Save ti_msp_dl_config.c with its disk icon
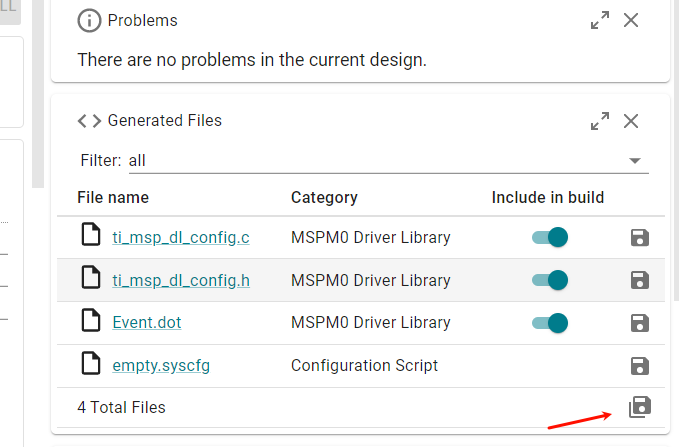 tap(640, 238)
